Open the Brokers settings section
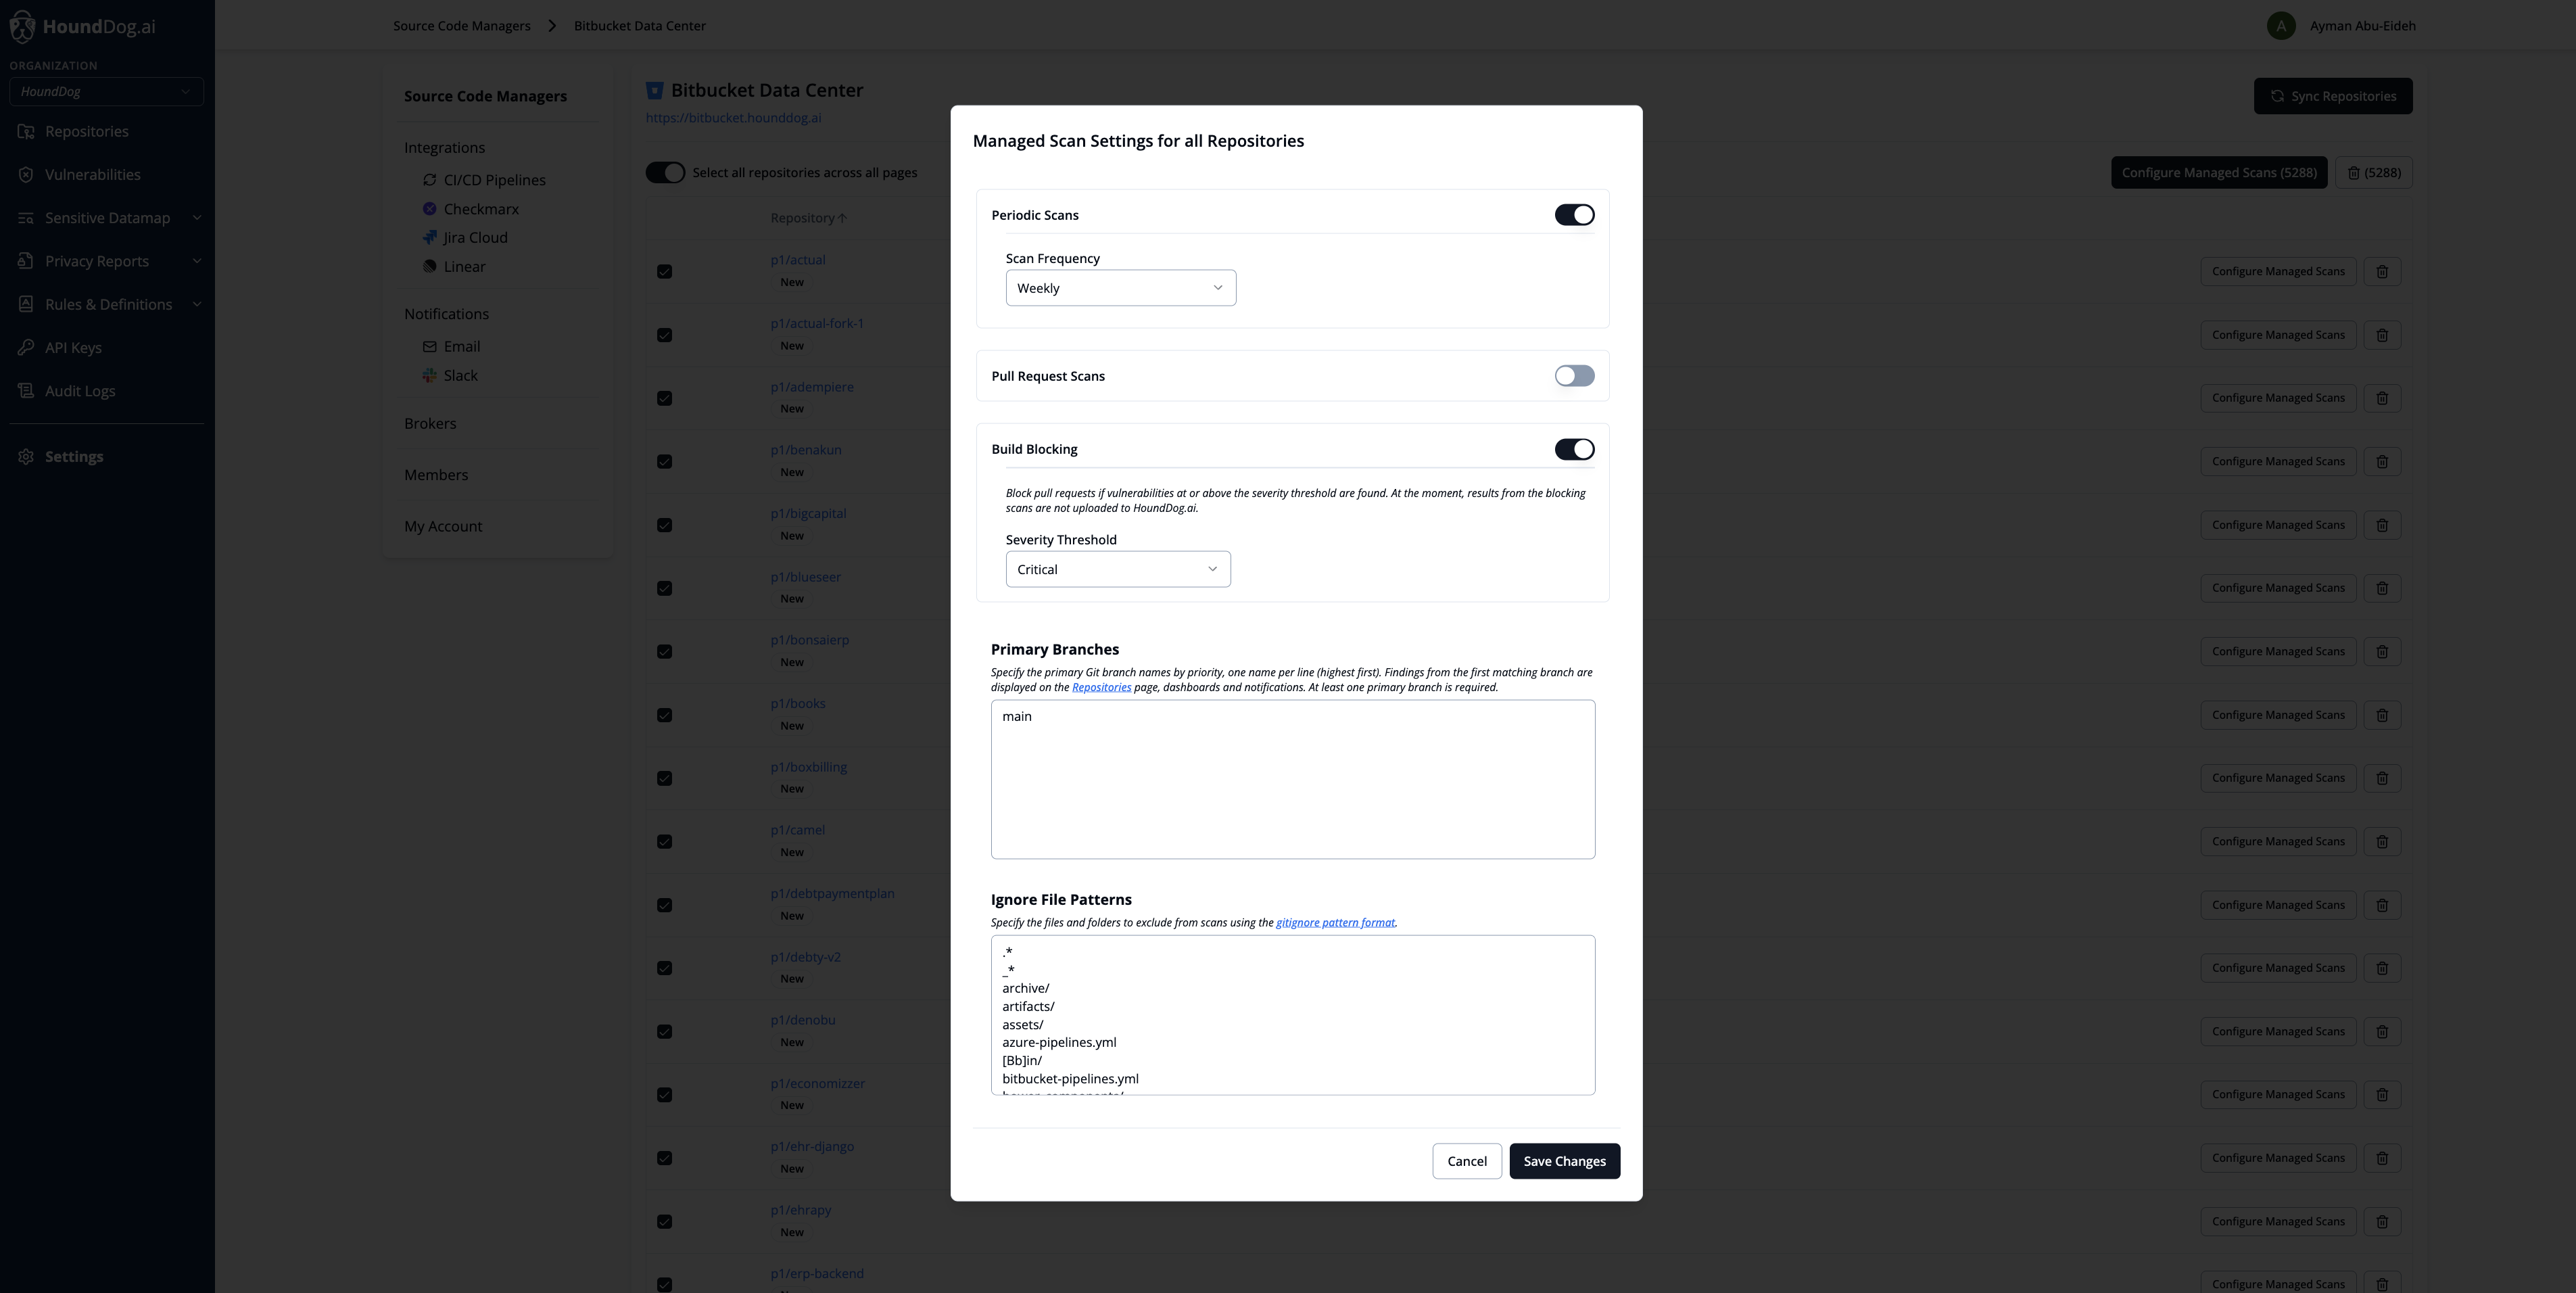The width and height of the screenshot is (2576, 1293). [x=430, y=424]
